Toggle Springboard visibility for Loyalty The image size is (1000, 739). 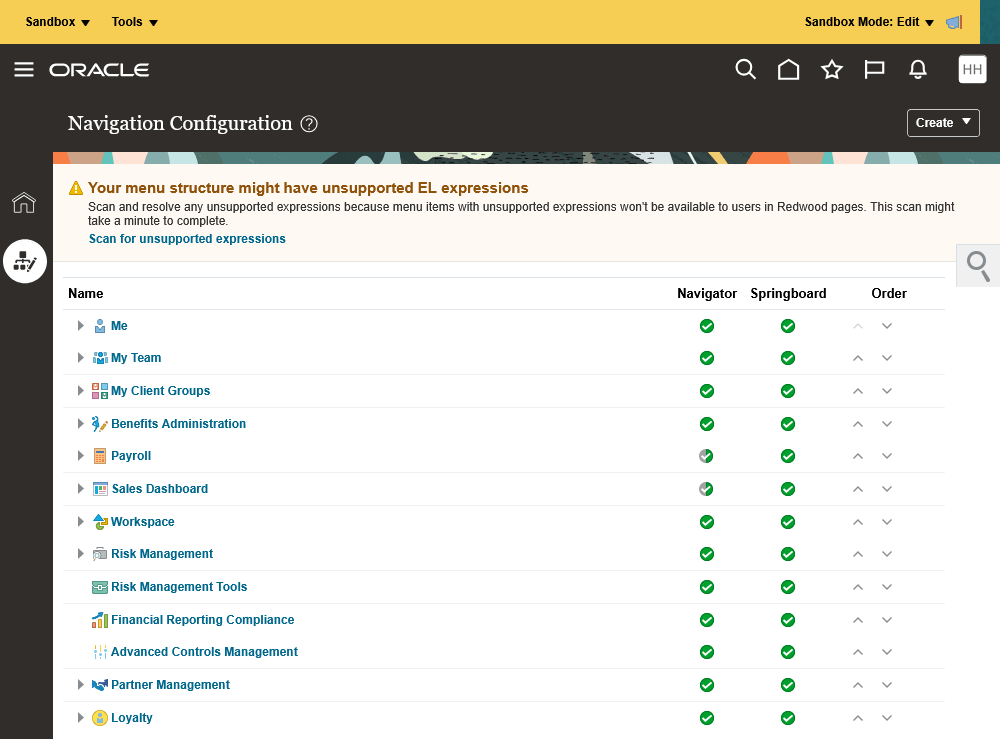788,718
